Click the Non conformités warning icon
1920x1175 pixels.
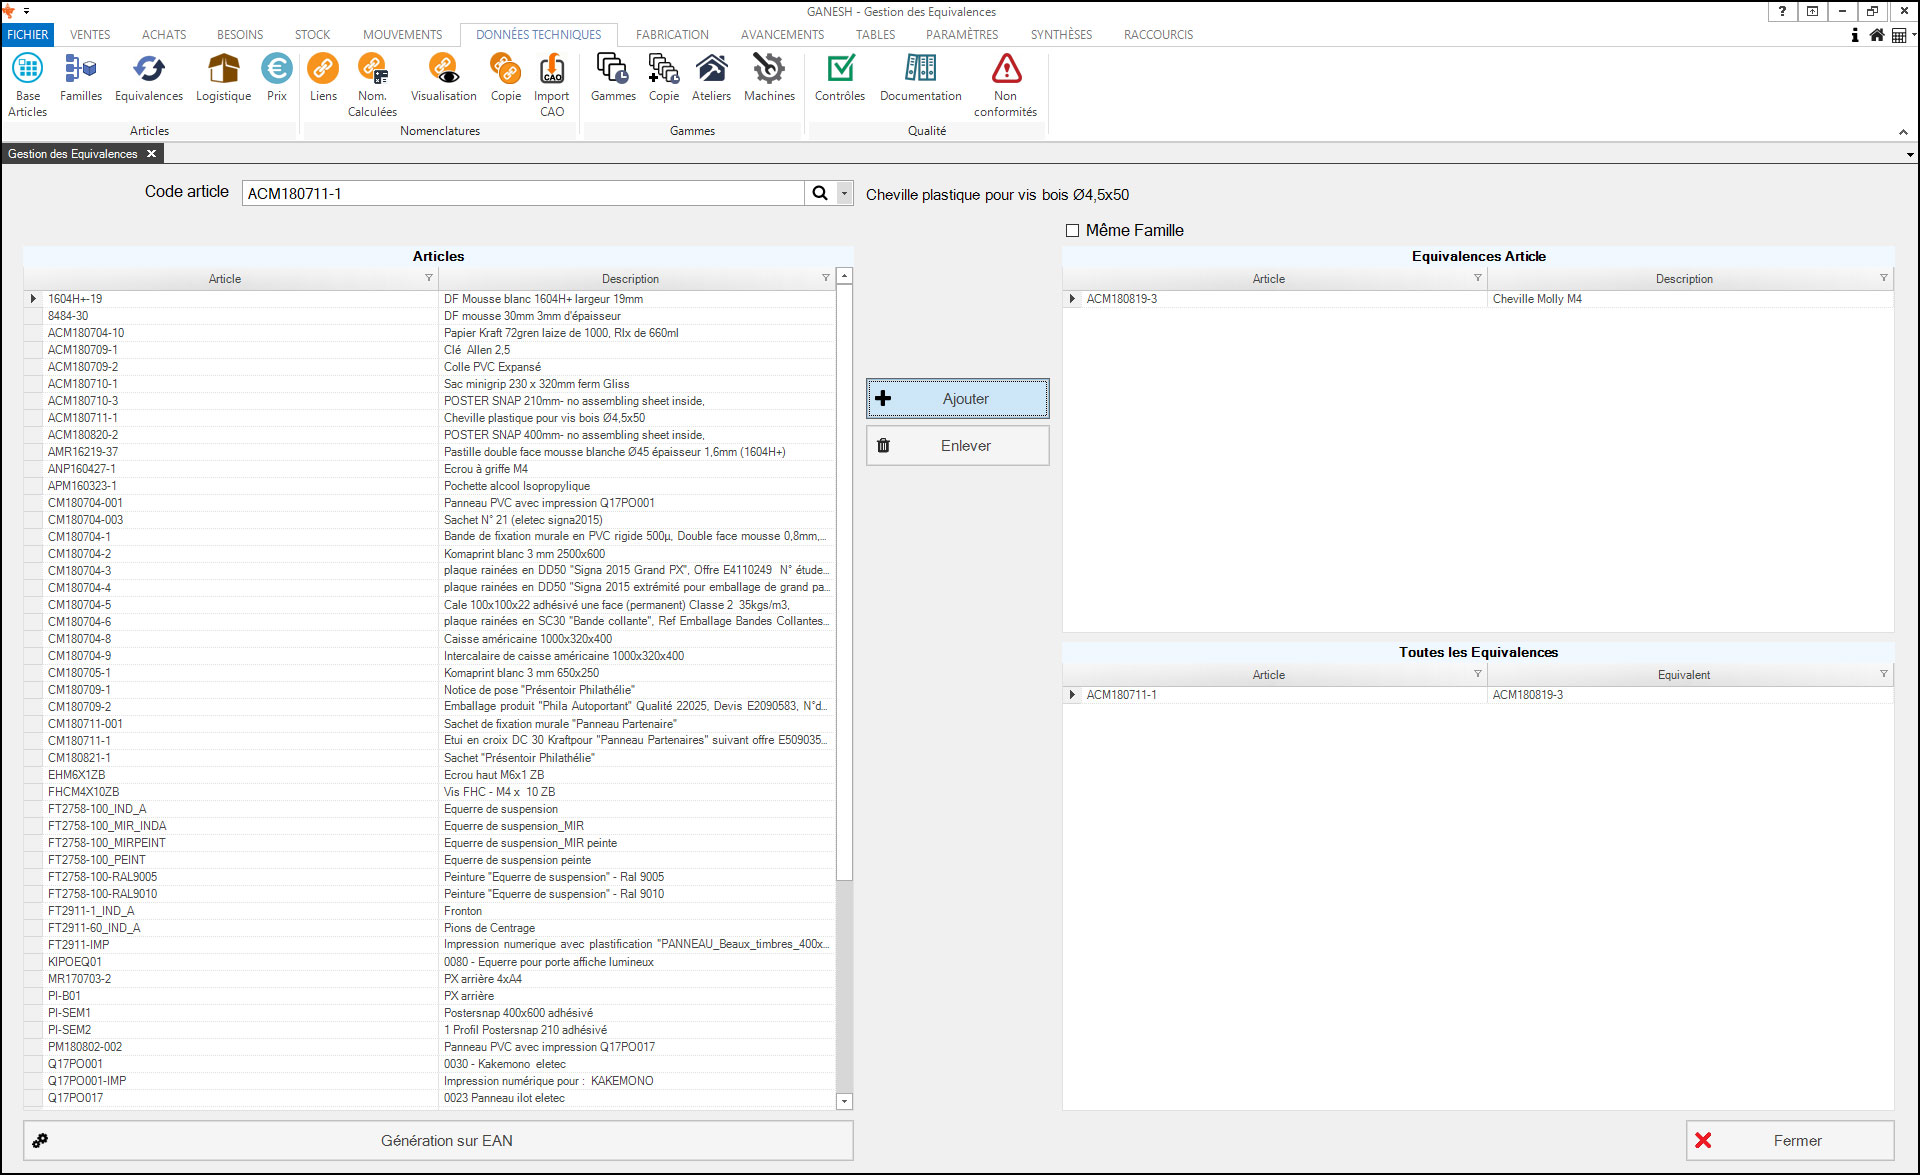tap(1005, 70)
